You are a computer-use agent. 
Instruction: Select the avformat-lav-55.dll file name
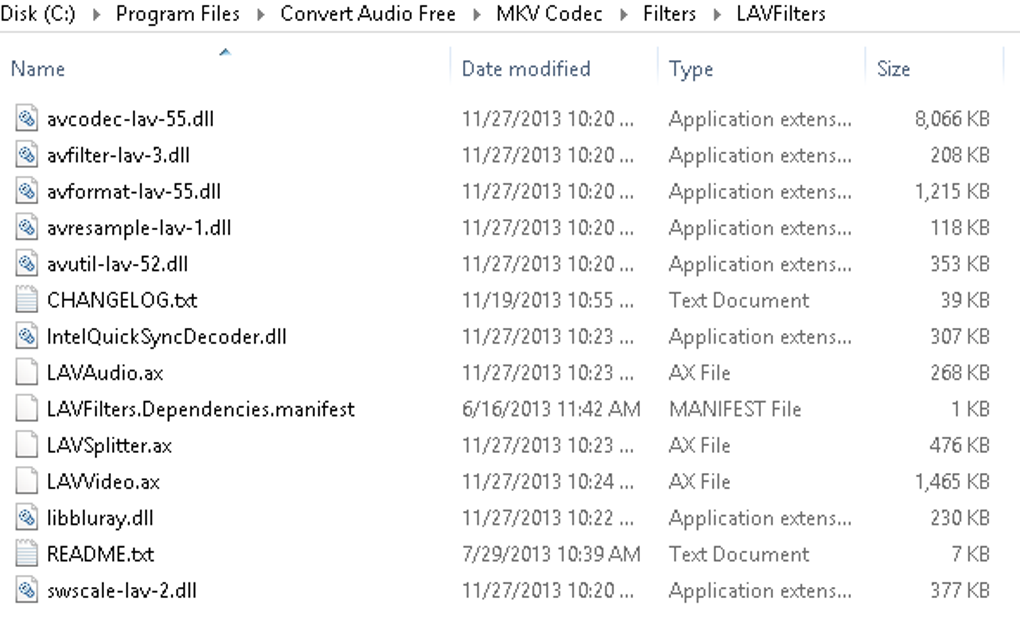click(x=134, y=191)
